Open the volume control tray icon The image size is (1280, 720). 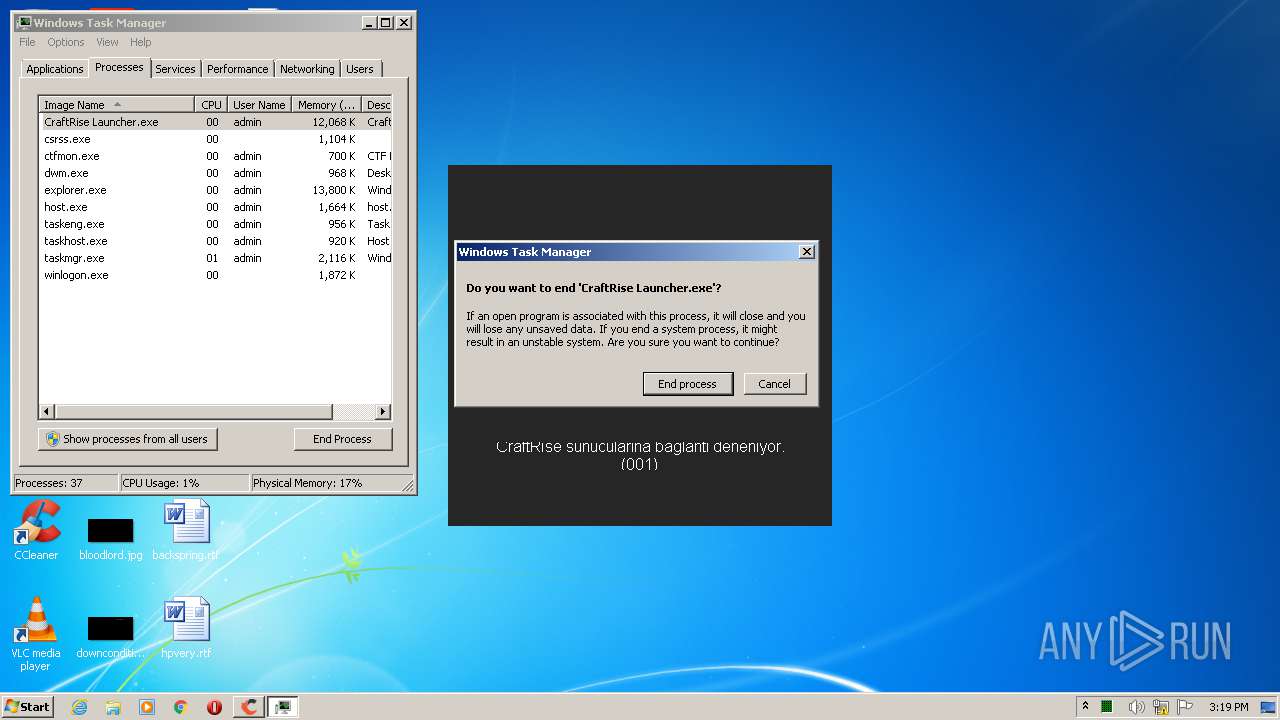[x=1136, y=707]
